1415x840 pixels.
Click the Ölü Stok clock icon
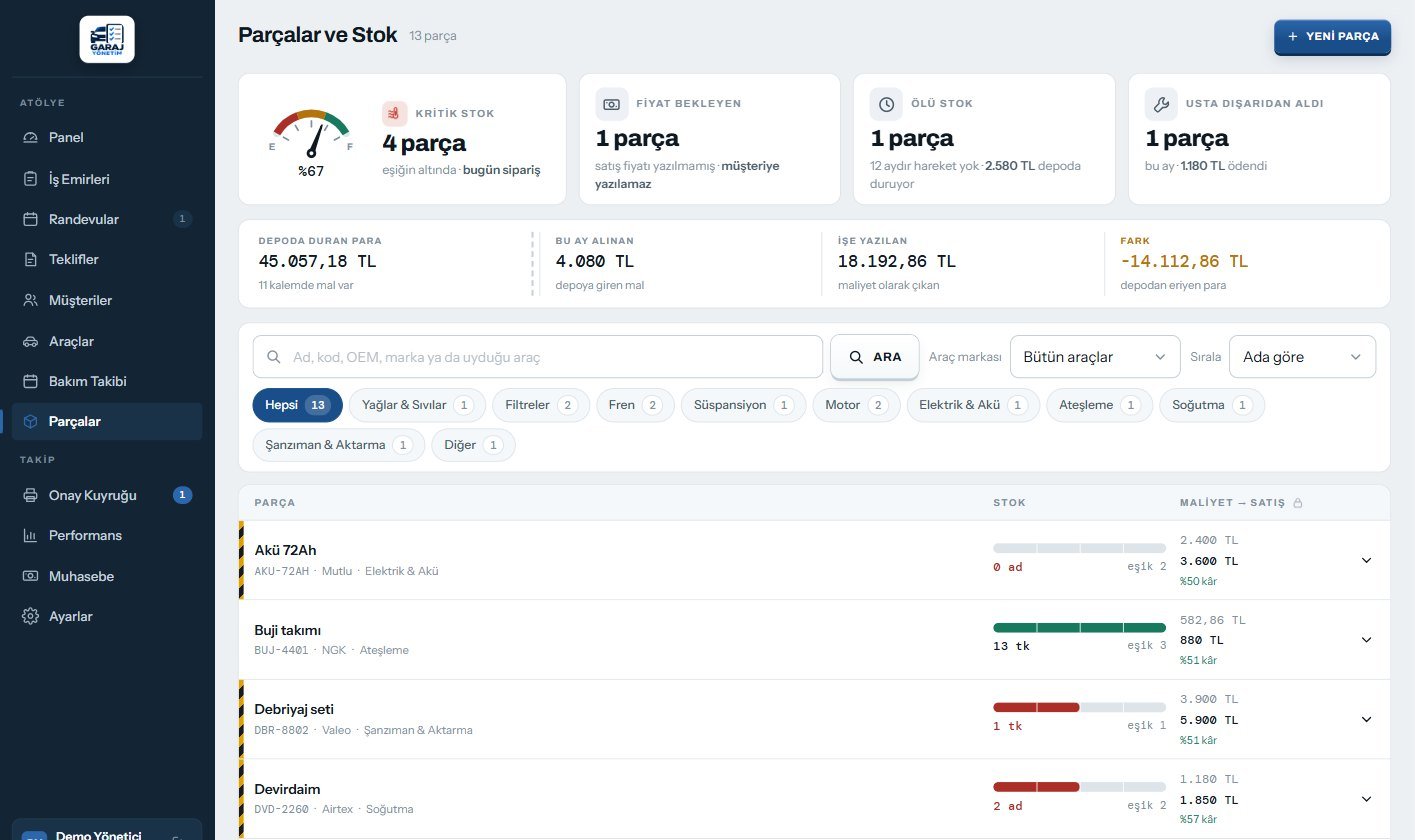tap(886, 104)
